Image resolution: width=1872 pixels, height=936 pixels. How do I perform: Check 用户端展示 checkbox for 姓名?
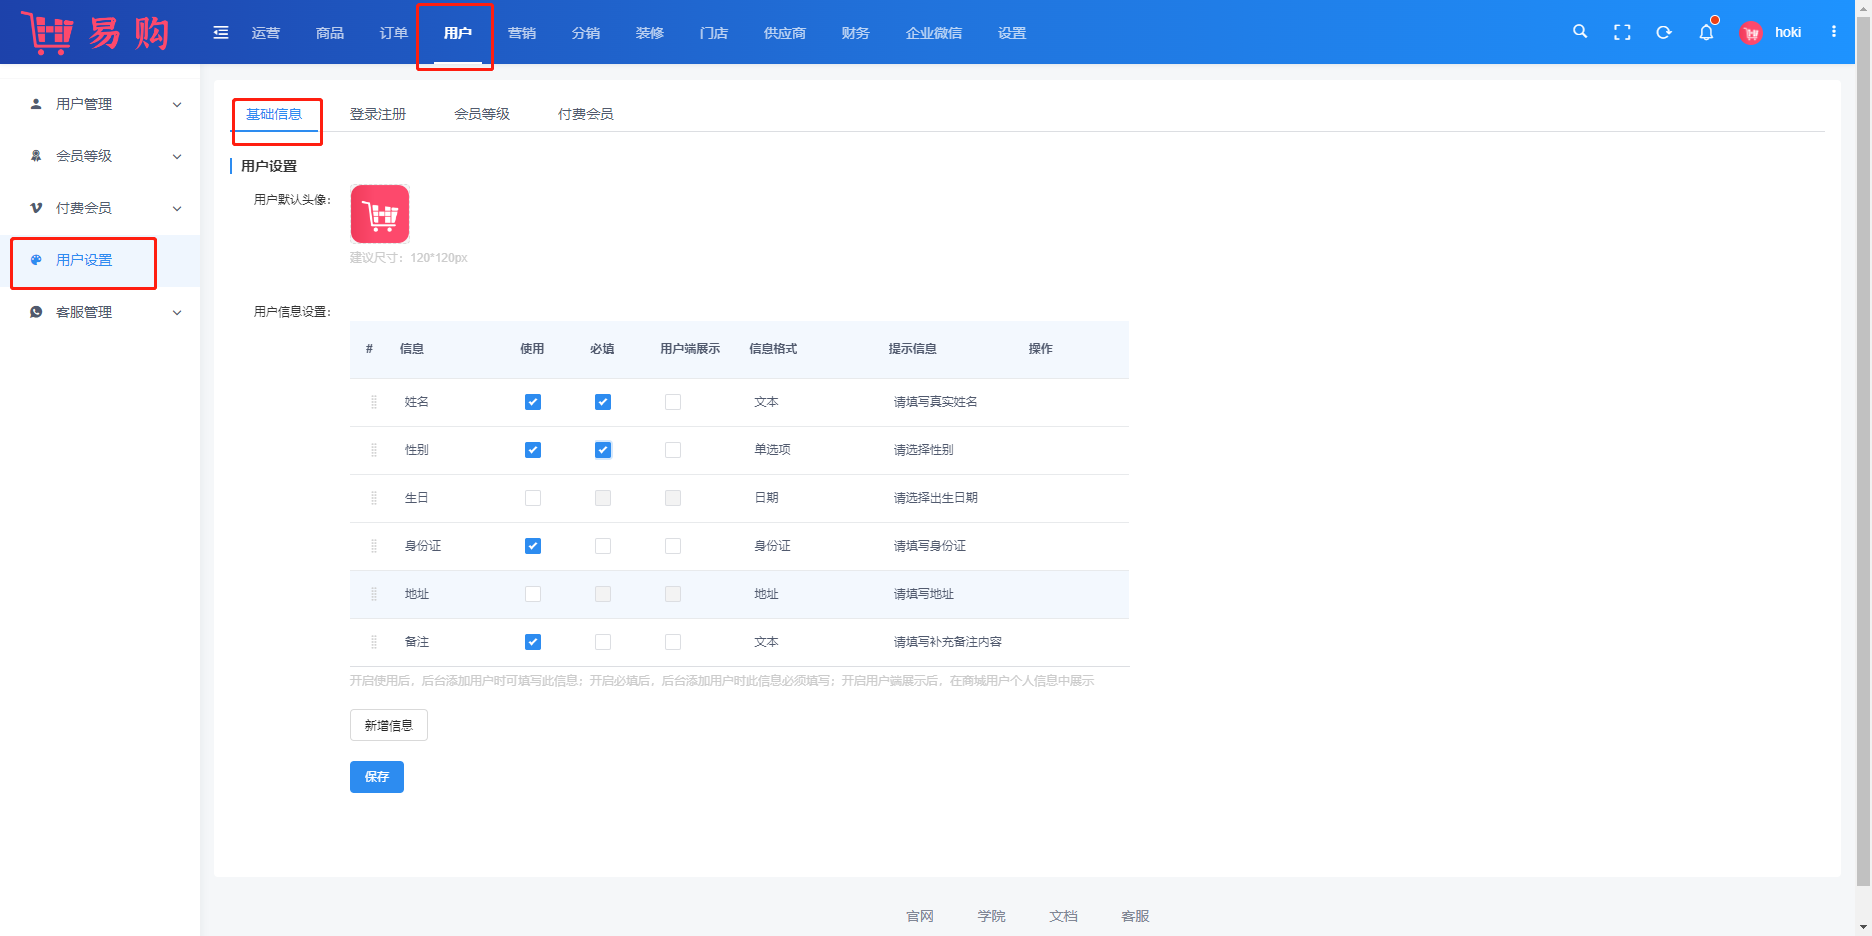click(673, 402)
